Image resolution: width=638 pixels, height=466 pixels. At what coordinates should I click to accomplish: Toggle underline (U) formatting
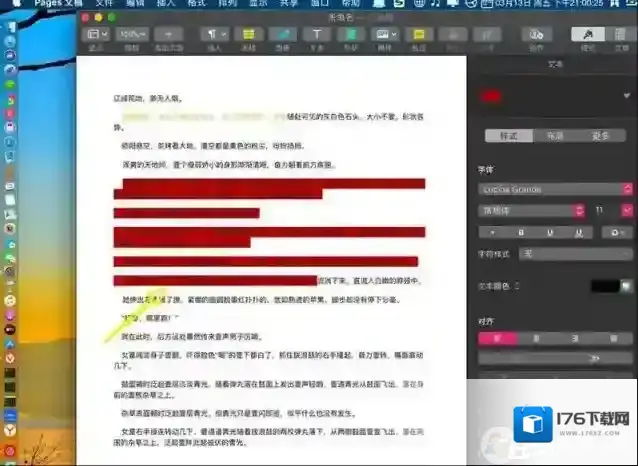pos(550,232)
